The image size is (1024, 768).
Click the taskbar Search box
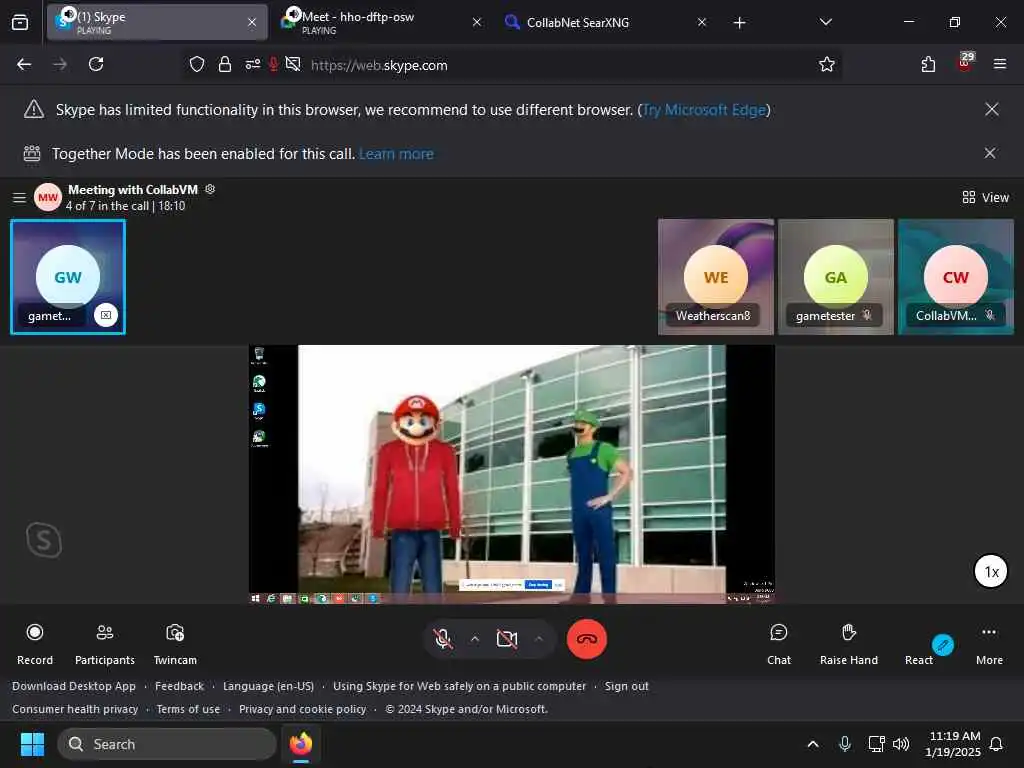[167, 744]
